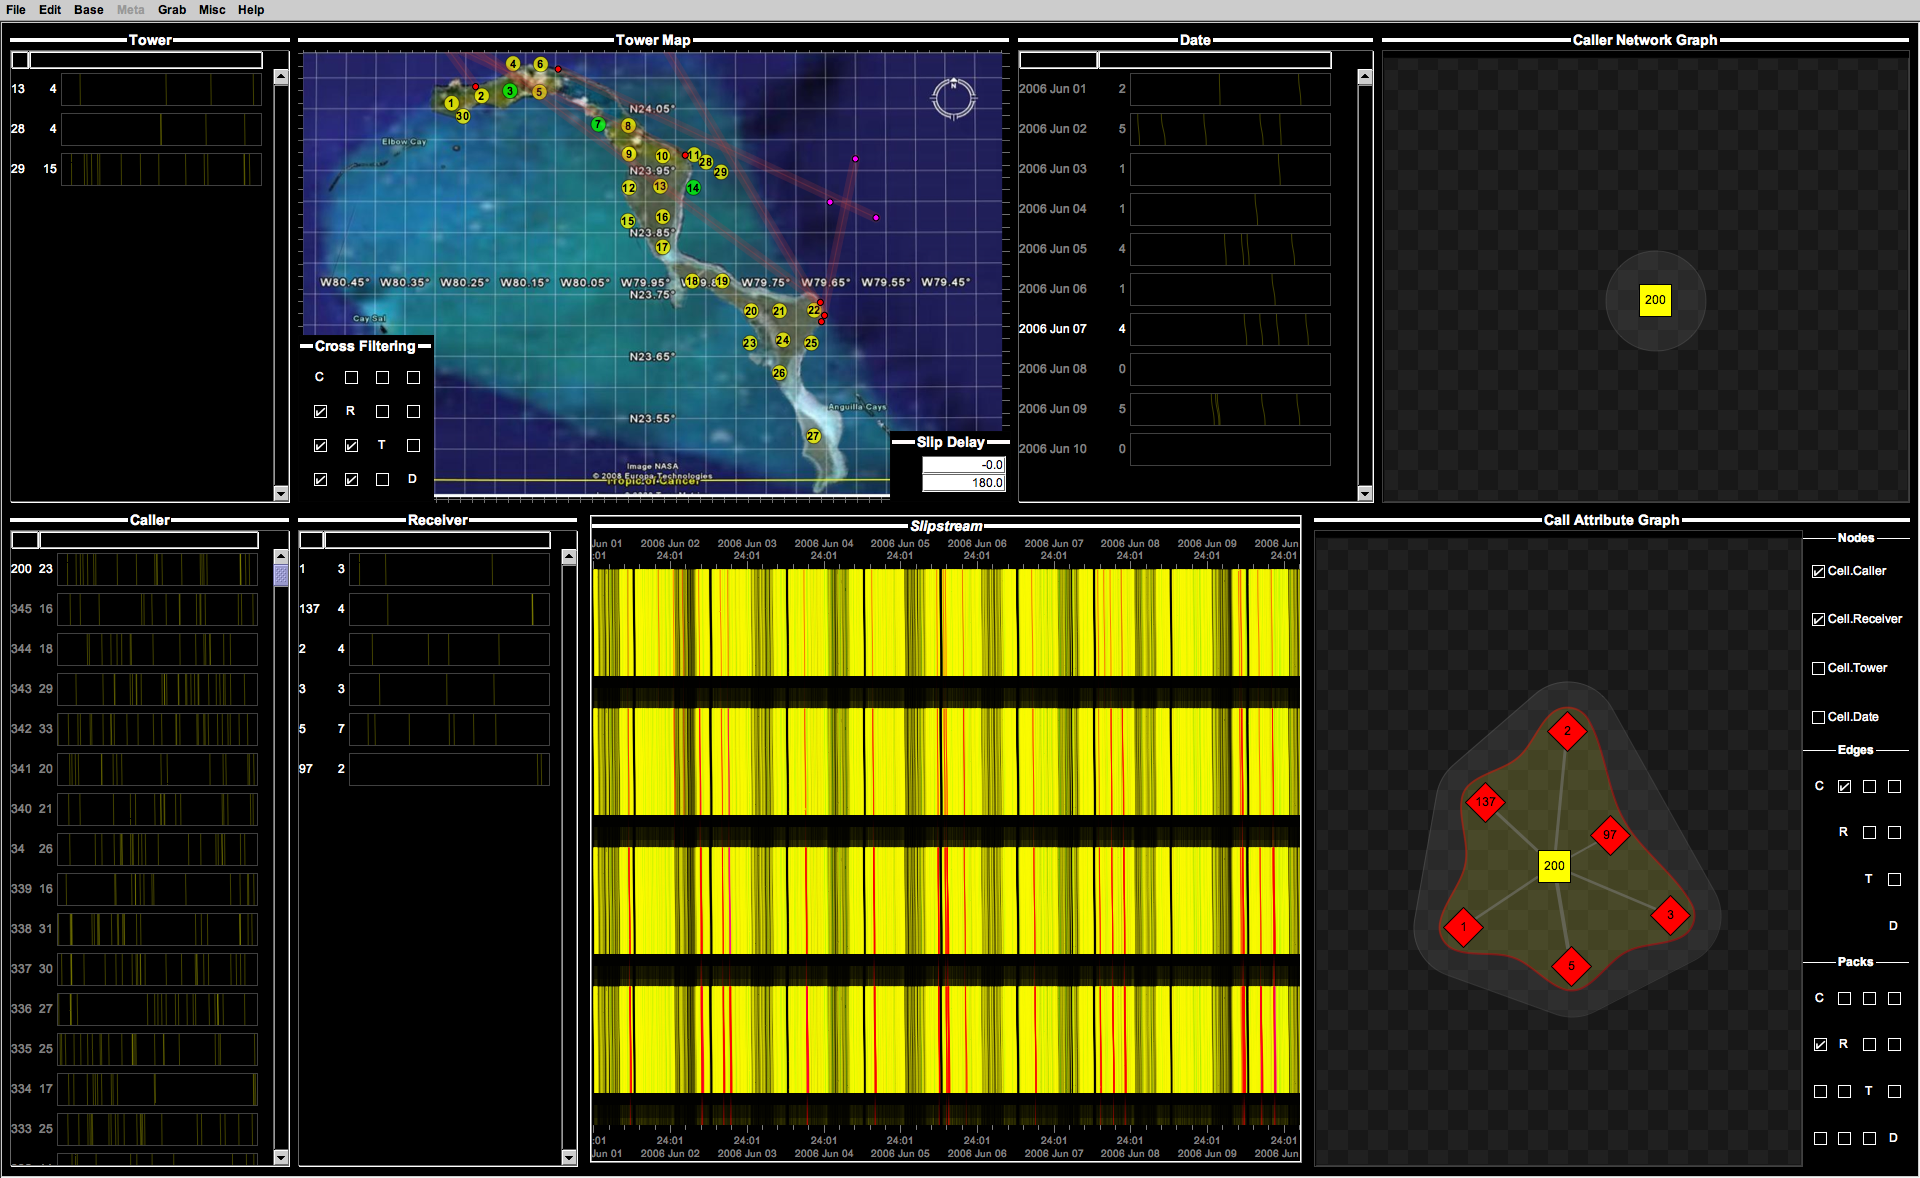
Task: Select green tower marker 14 on map
Action: click(693, 187)
